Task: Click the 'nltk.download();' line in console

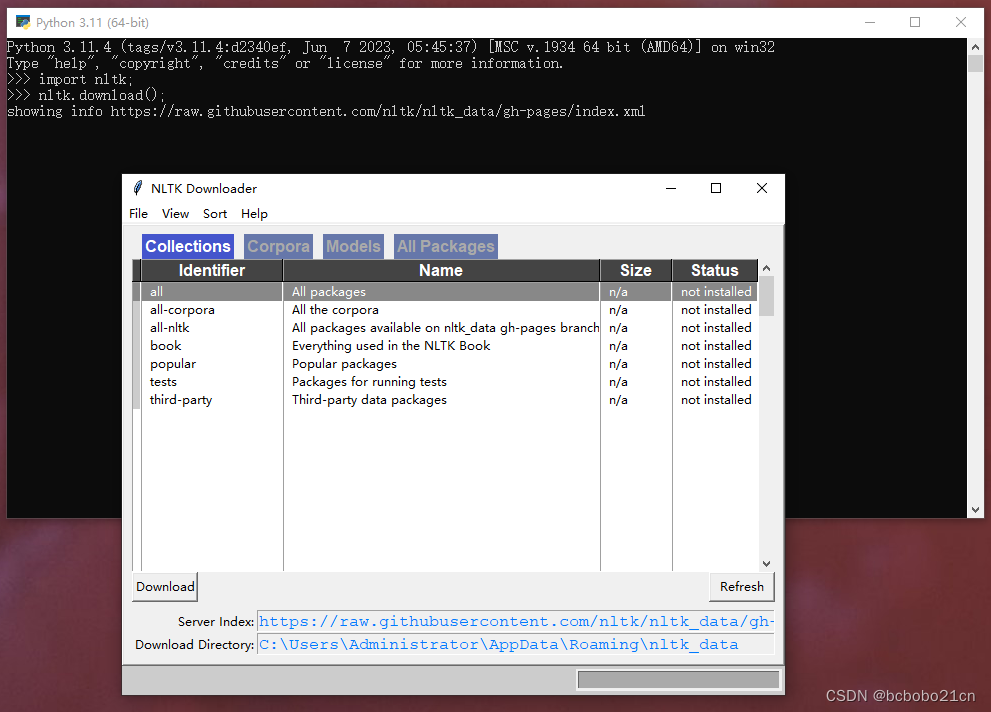Action: pos(101,95)
